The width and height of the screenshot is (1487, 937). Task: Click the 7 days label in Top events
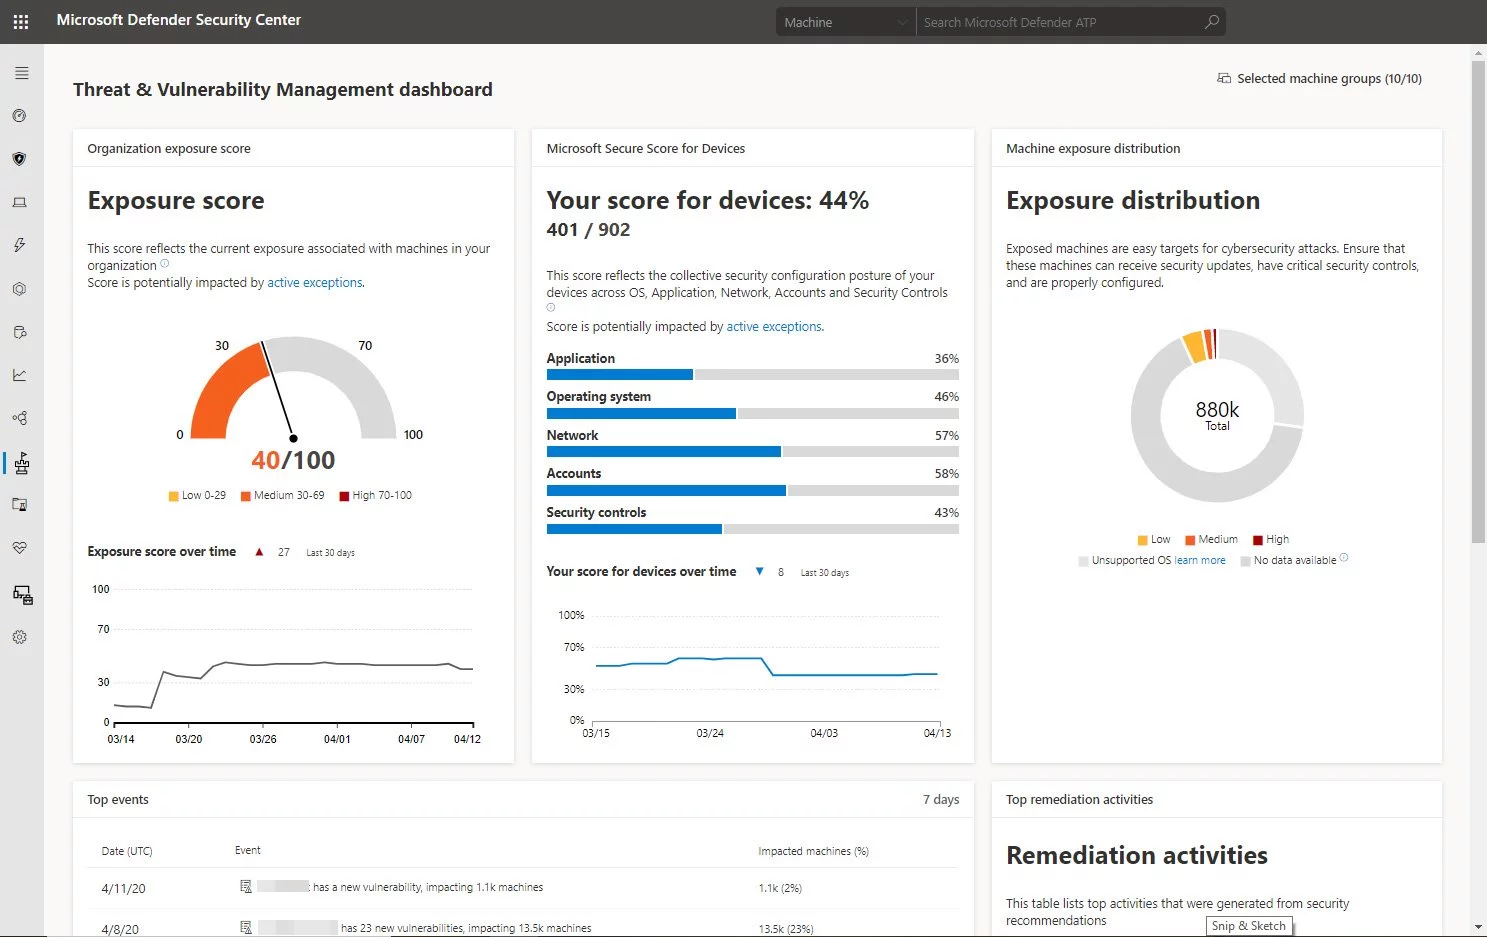941,800
